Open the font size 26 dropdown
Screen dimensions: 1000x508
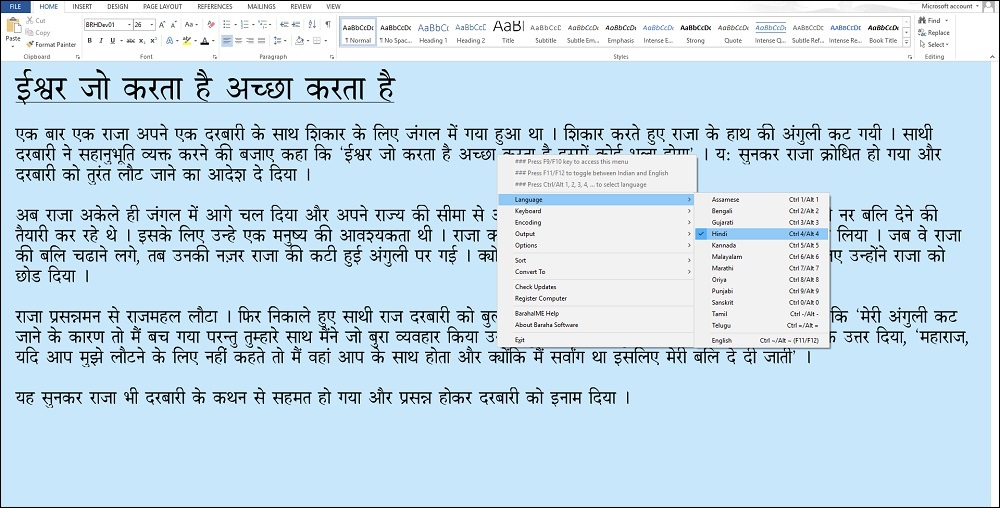click(x=152, y=25)
